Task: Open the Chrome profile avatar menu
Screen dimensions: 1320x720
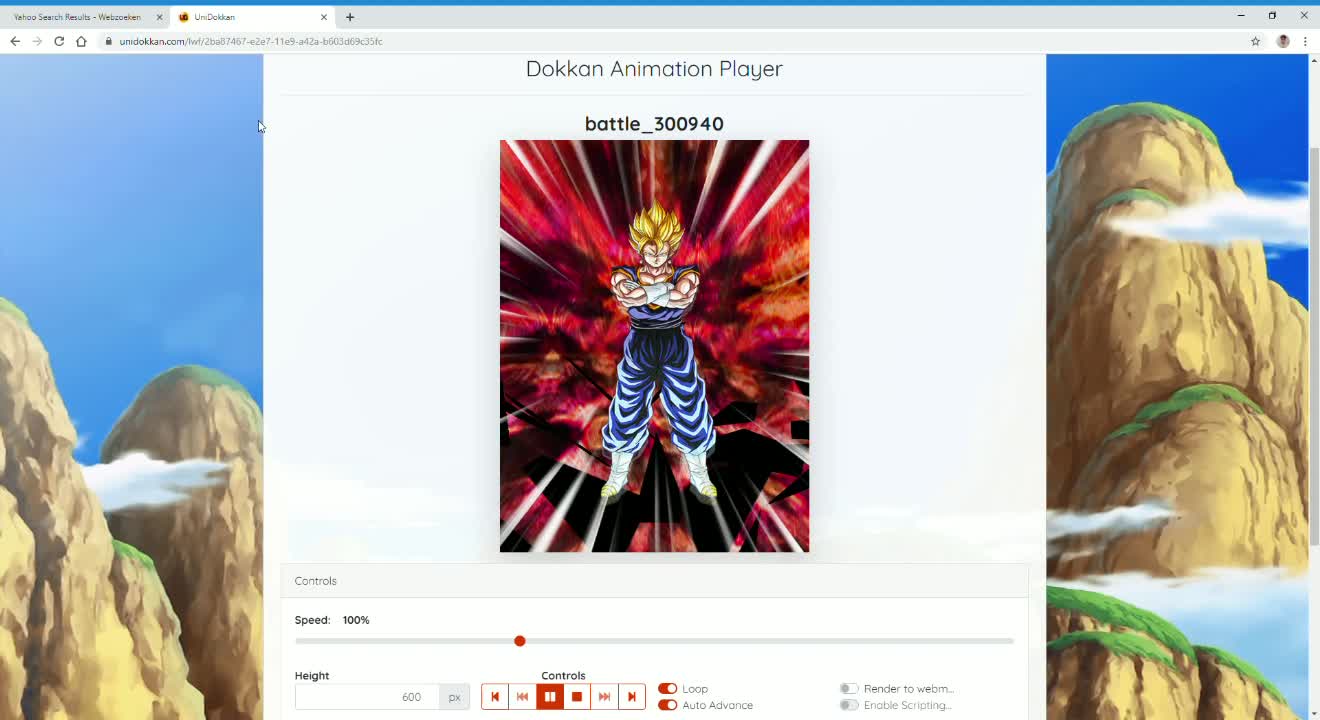Action: tap(1283, 41)
